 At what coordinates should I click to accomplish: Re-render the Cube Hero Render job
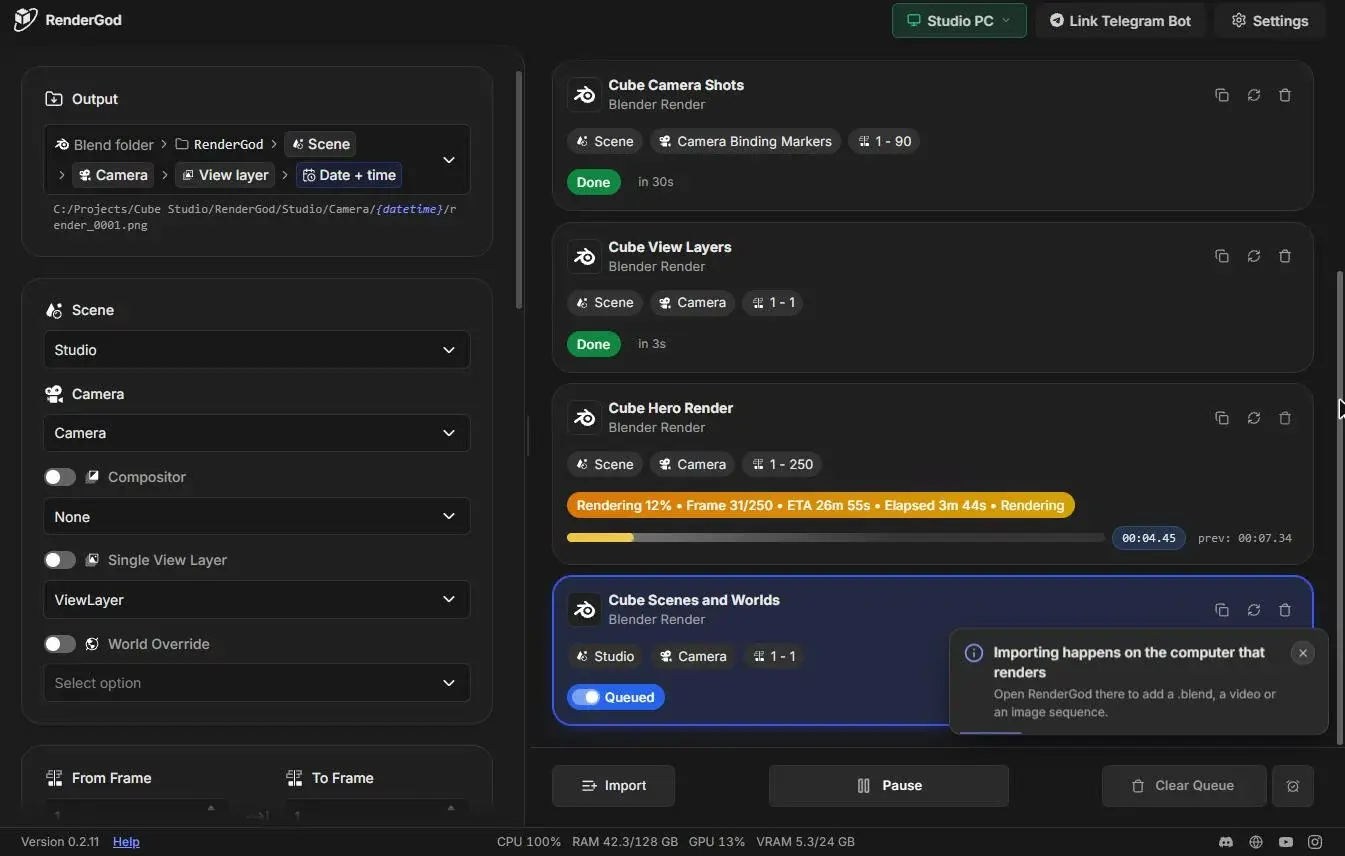pyautogui.click(x=1253, y=418)
